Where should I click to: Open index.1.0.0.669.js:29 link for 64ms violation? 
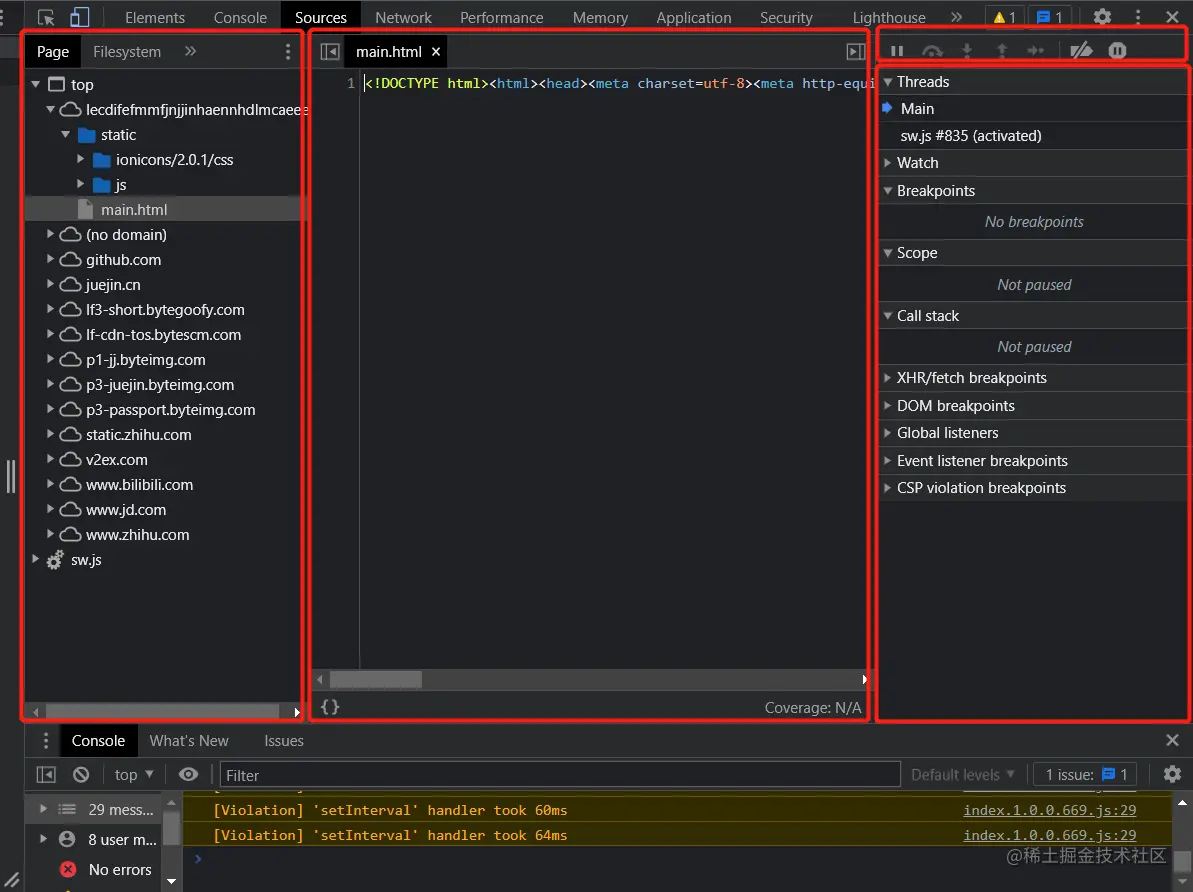pyautogui.click(x=1049, y=835)
